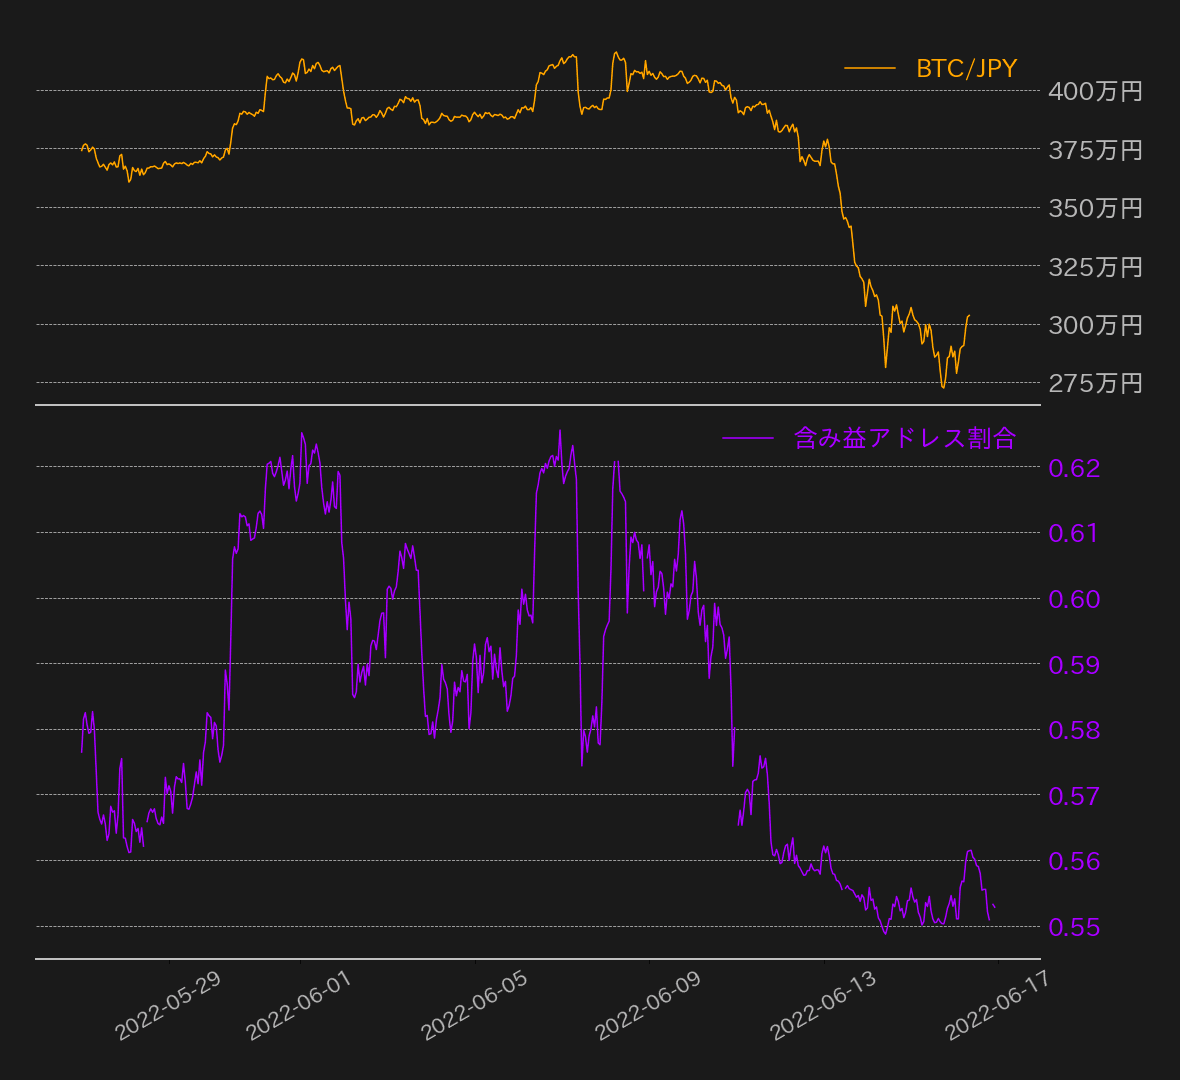Select the 375万円 price axis label
1180x1080 pixels.
(x=1095, y=150)
